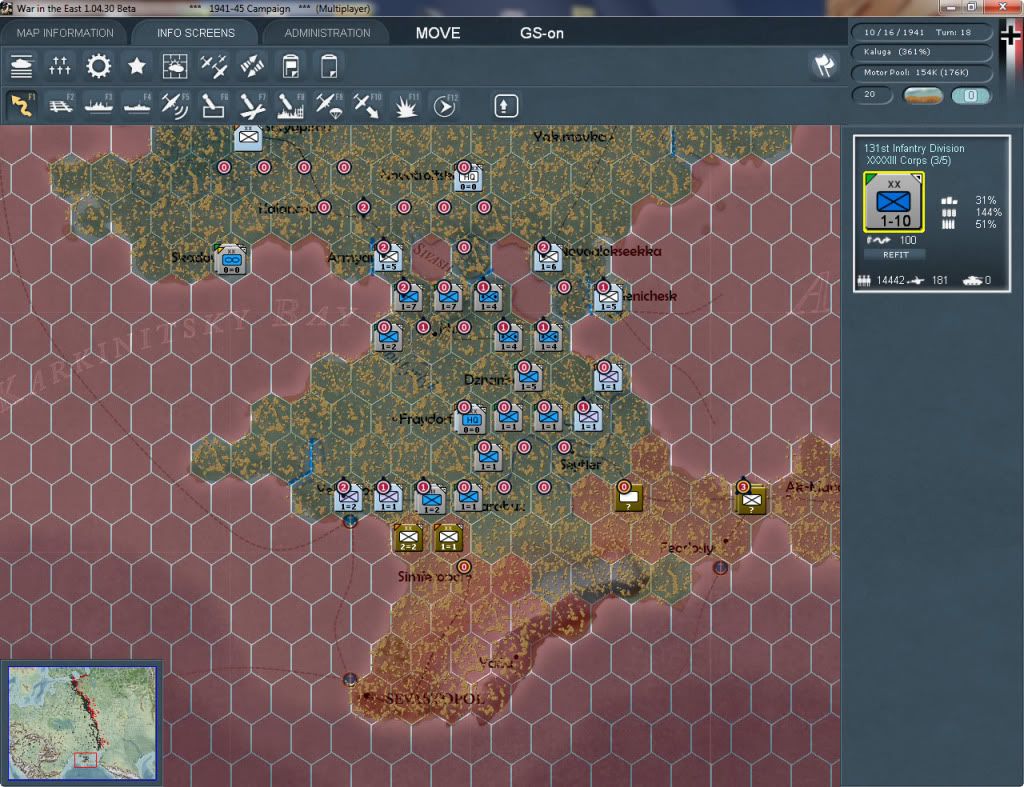This screenshot has width=1024, height=787.
Task: Open the losses screen with crosses icon
Action: [x=59, y=66]
